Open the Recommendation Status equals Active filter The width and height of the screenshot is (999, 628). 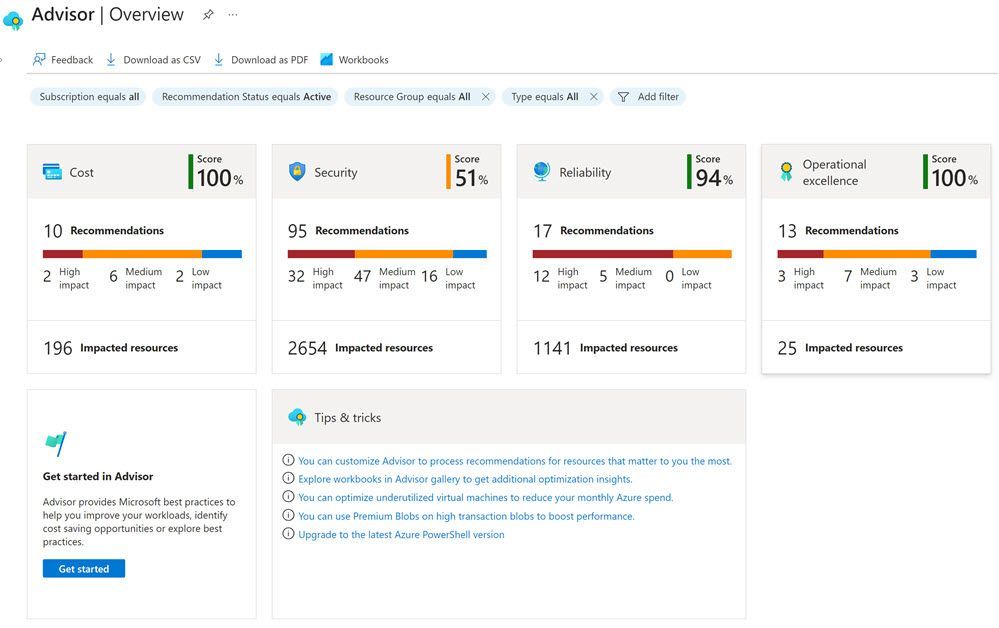tap(246, 97)
